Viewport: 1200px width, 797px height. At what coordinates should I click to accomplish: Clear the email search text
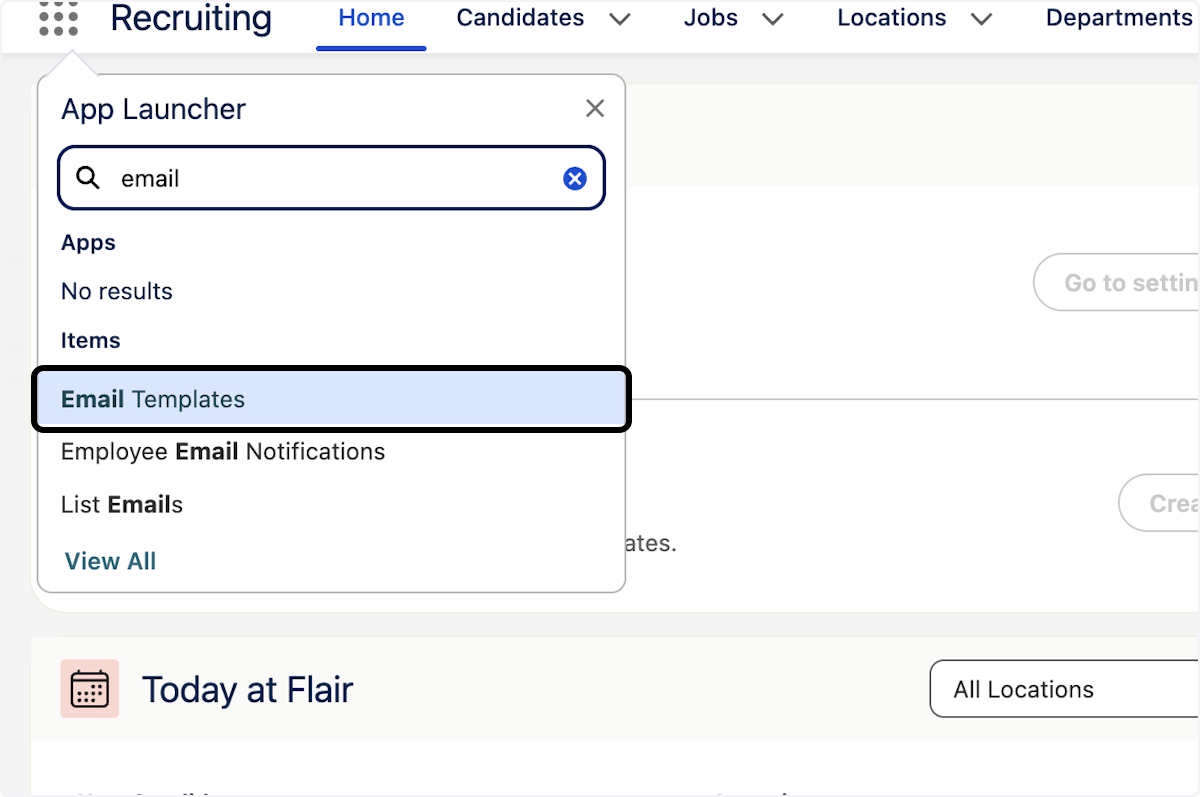(x=575, y=179)
